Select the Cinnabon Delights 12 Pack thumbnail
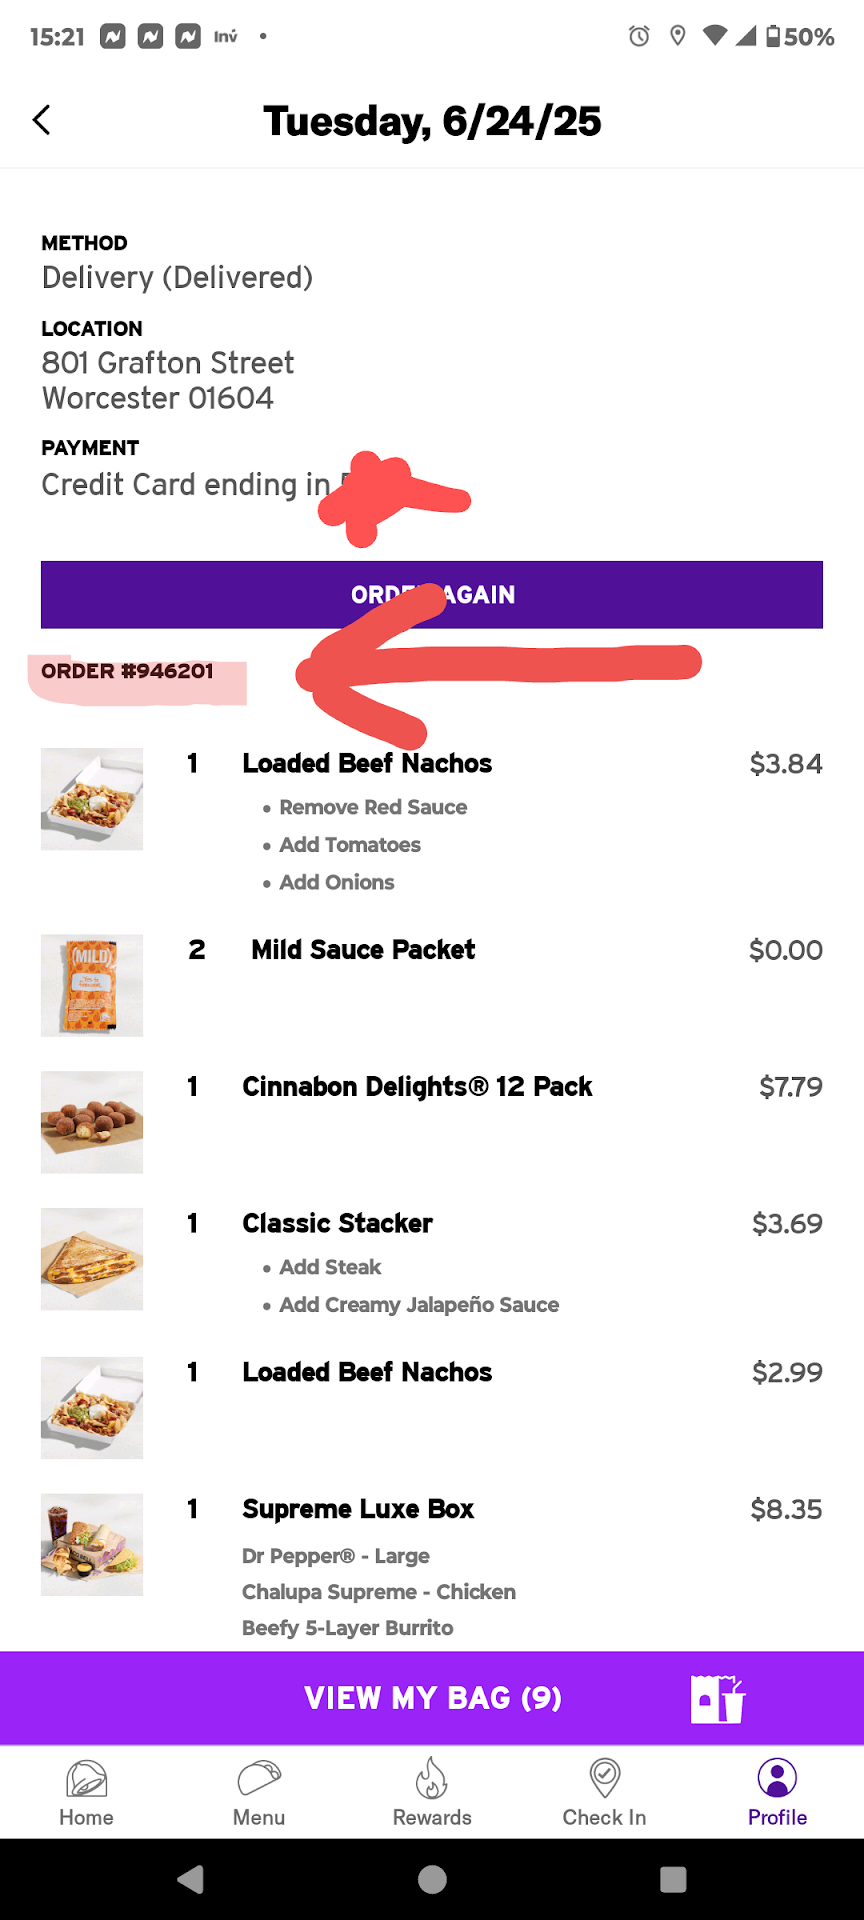The image size is (864, 1920). point(92,1122)
